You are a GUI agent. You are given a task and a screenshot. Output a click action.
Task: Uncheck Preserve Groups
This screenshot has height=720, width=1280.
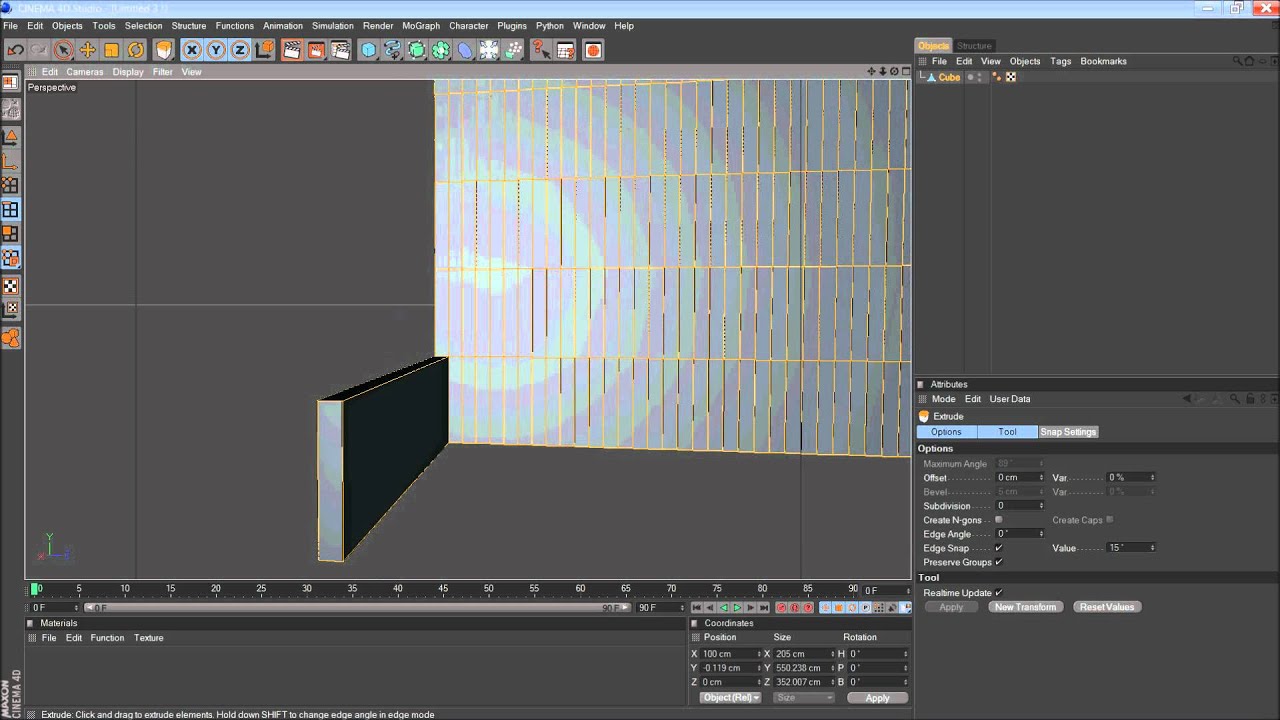click(998, 562)
